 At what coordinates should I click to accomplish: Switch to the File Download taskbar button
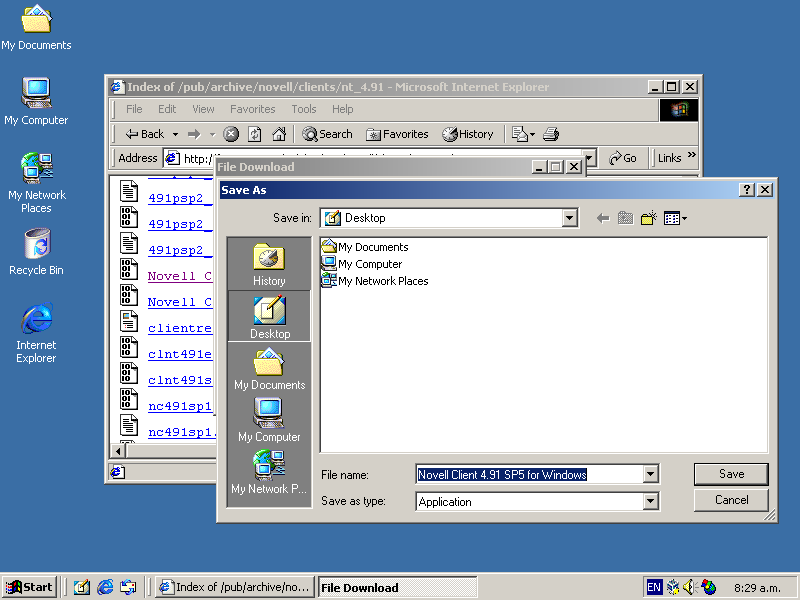tap(398, 587)
